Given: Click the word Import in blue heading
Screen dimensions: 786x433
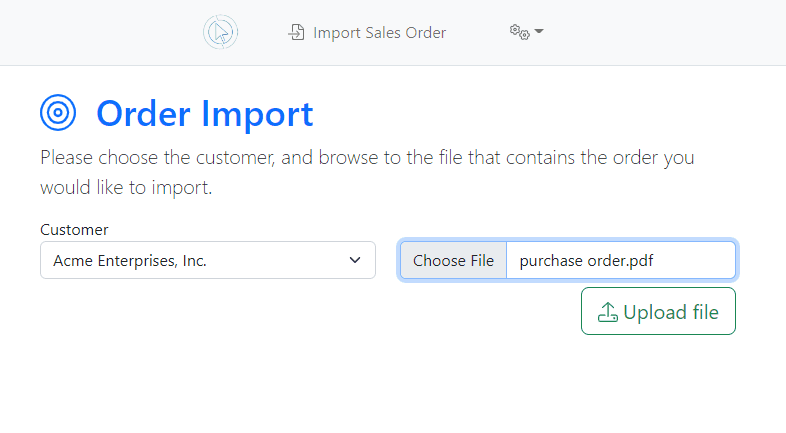Looking at the screenshot, I should (257, 115).
